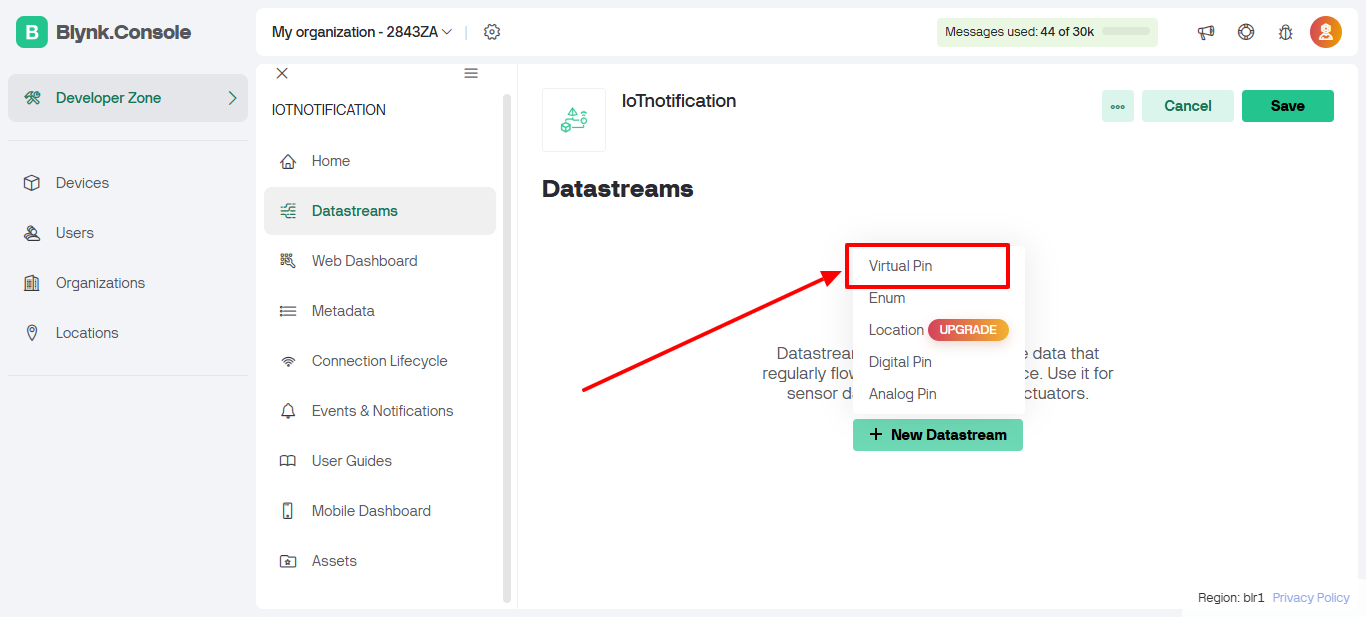Click the Organizations building icon
Image resolution: width=1366 pixels, height=617 pixels.
click(32, 283)
